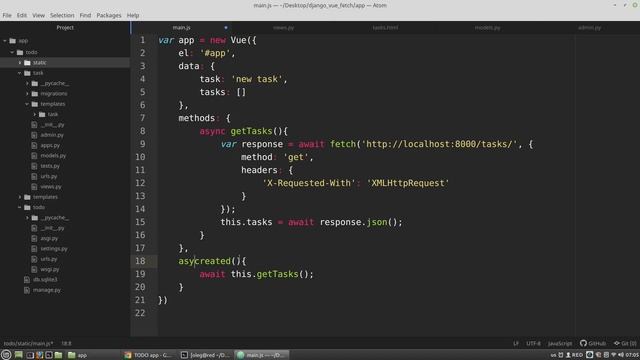
Task: Select the migrations folder icon
Action: (35, 93)
